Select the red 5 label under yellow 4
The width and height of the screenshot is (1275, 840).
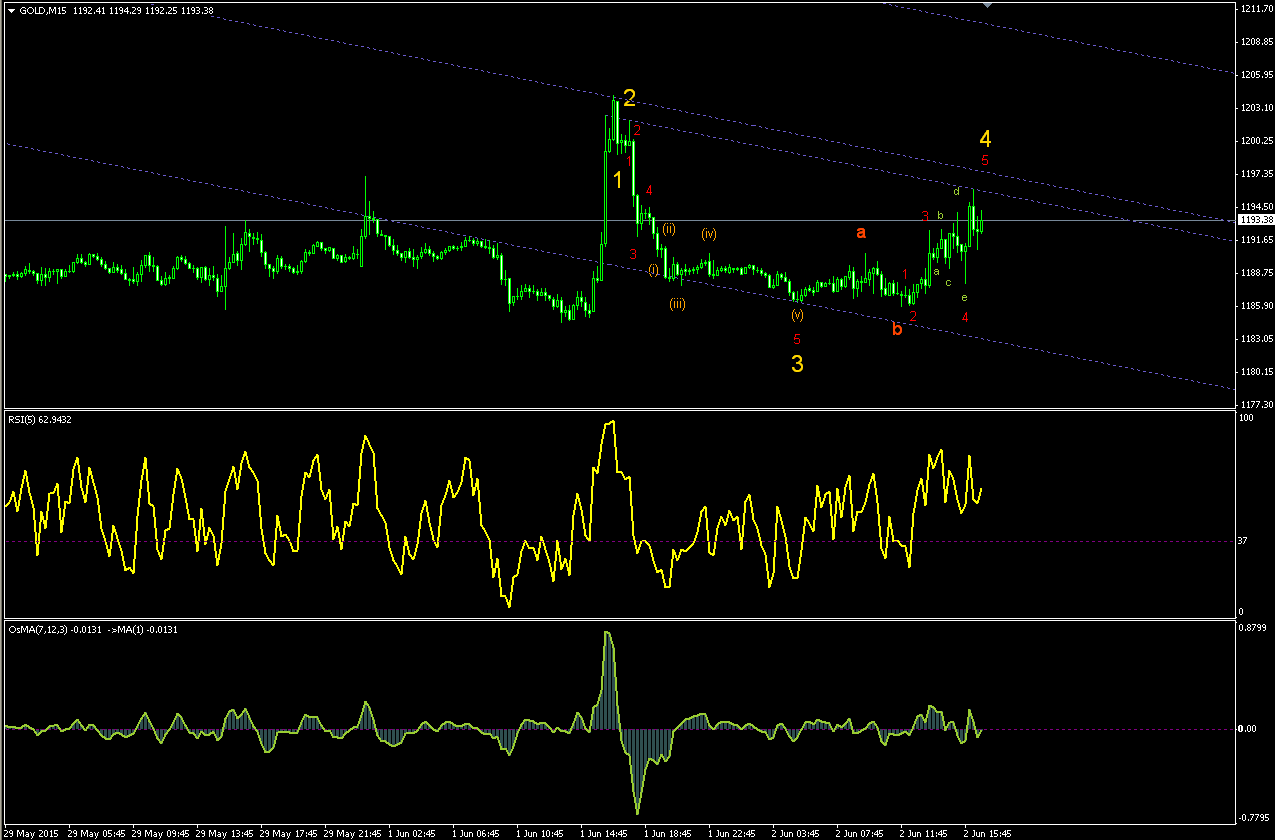pyautogui.click(x=985, y=160)
